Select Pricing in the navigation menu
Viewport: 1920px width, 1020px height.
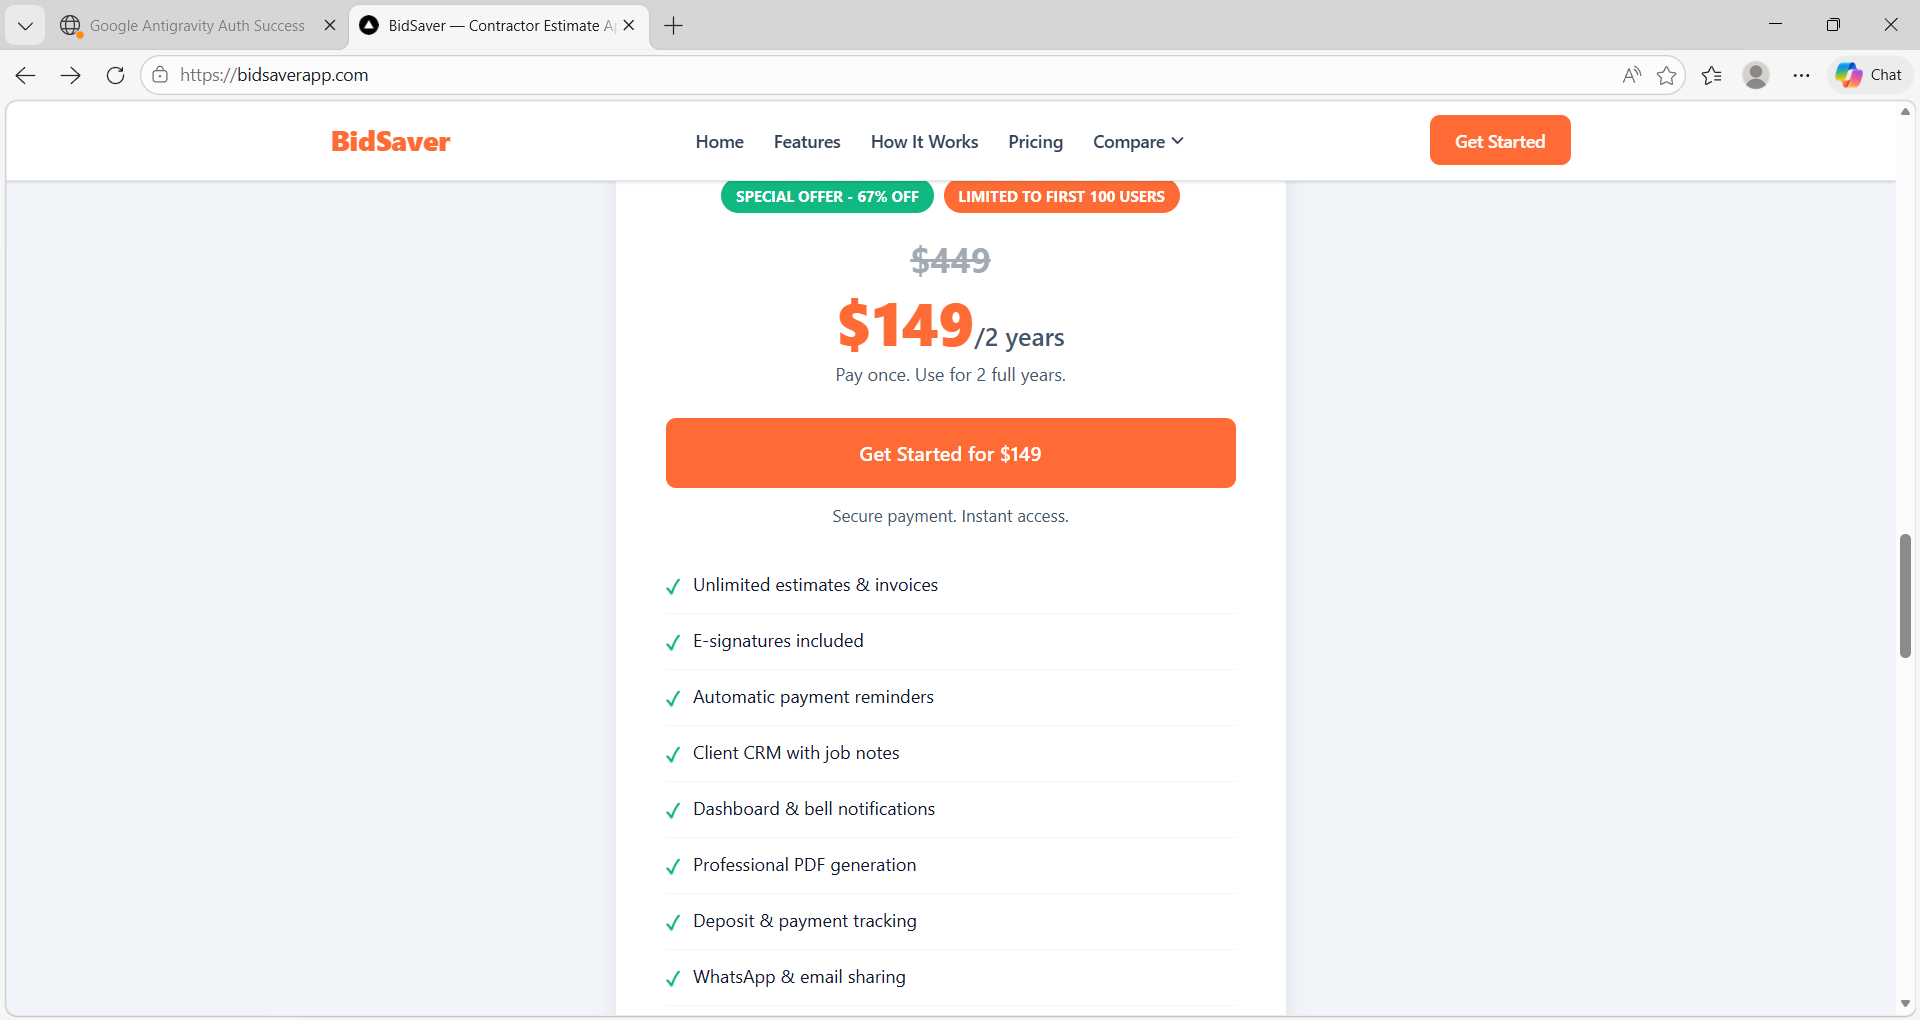(1035, 141)
